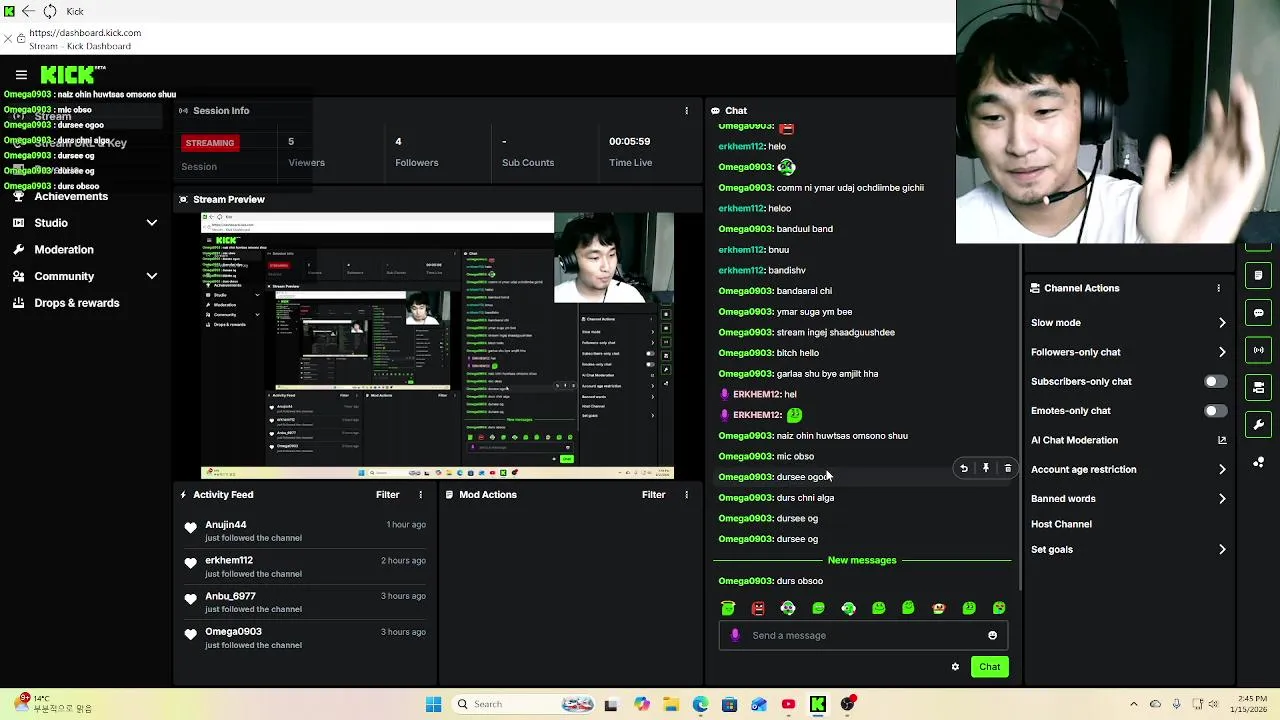Screen dimensions: 1280x720
Task: Expand Slow mode options chevron
Action: [1222, 323]
